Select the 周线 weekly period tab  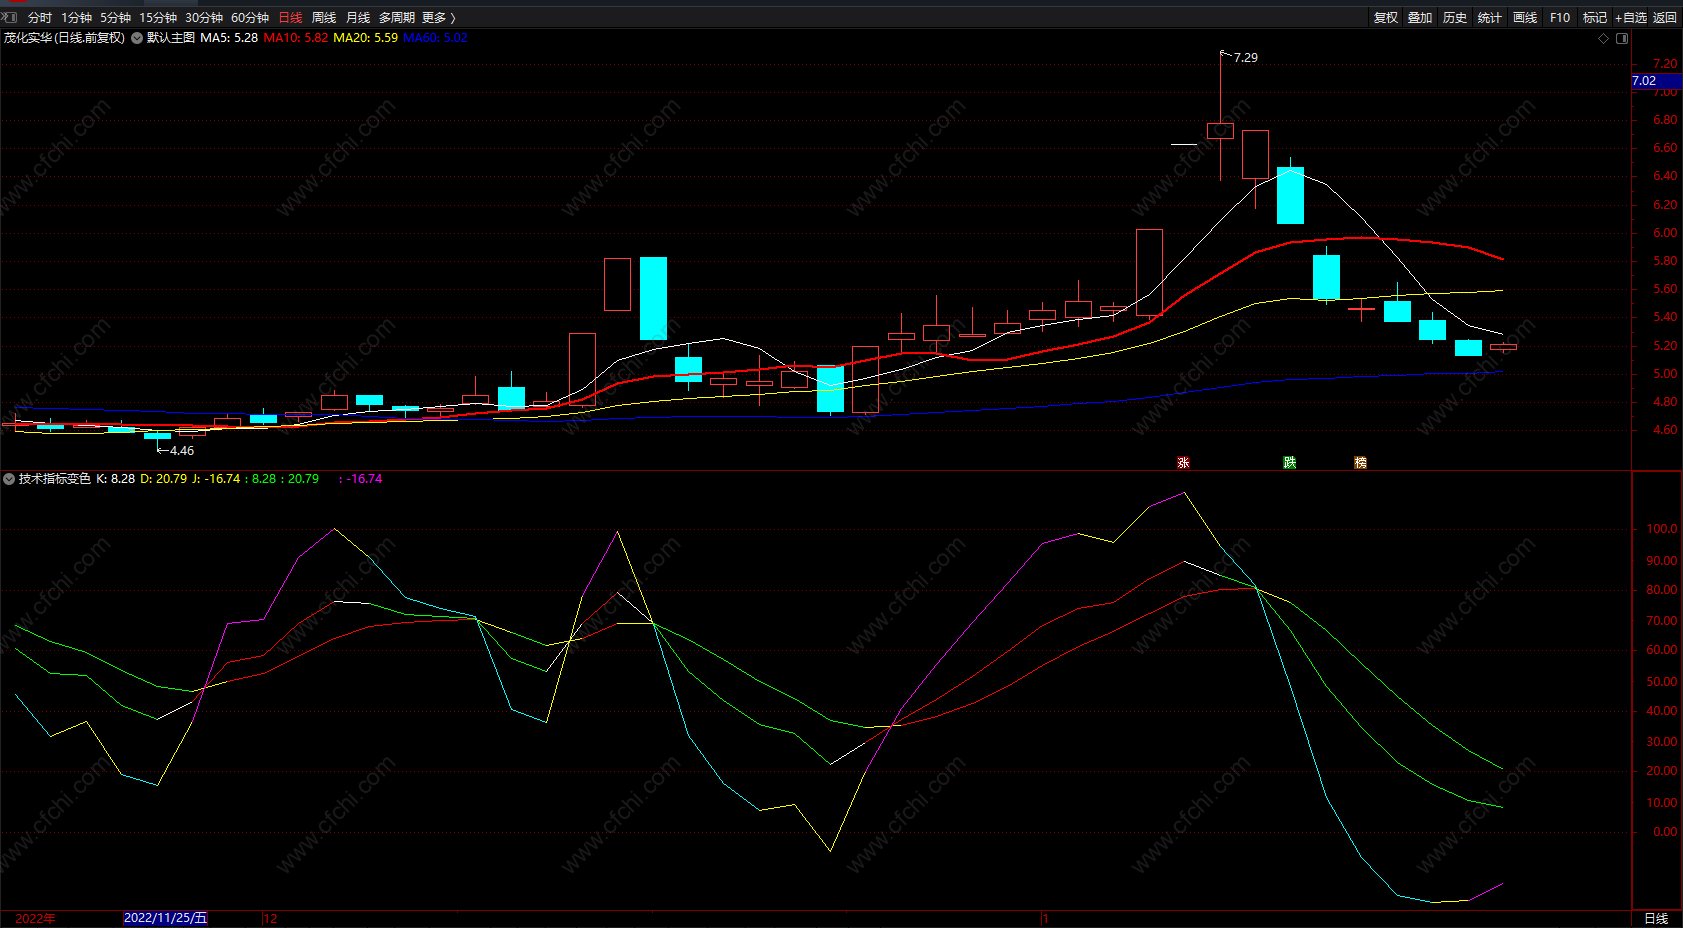click(324, 17)
